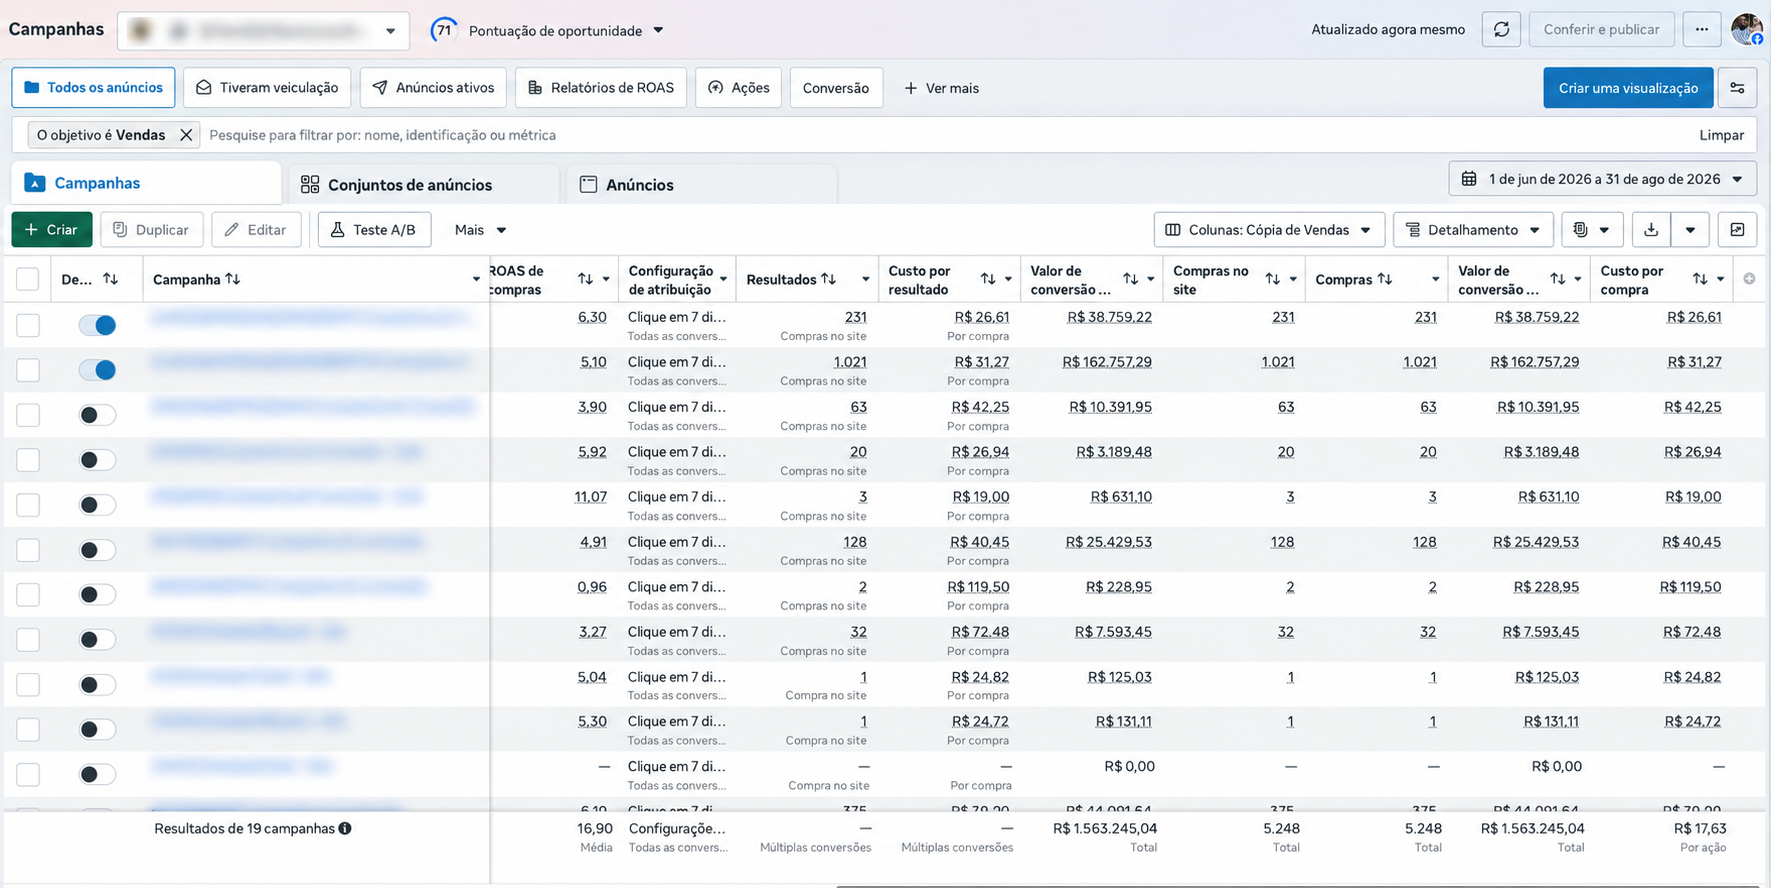Open the opportunity score 71 indicator
The image size is (1771, 888).
pyautogui.click(x=444, y=30)
